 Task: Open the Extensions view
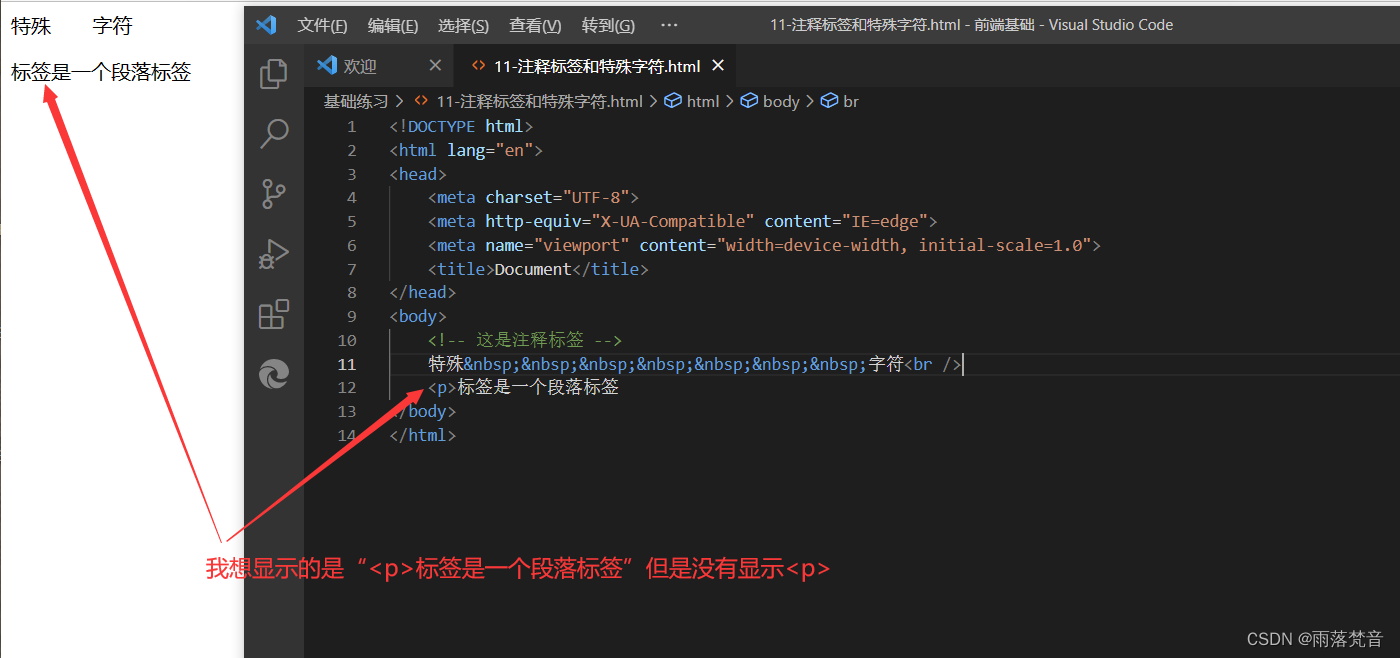click(x=274, y=314)
